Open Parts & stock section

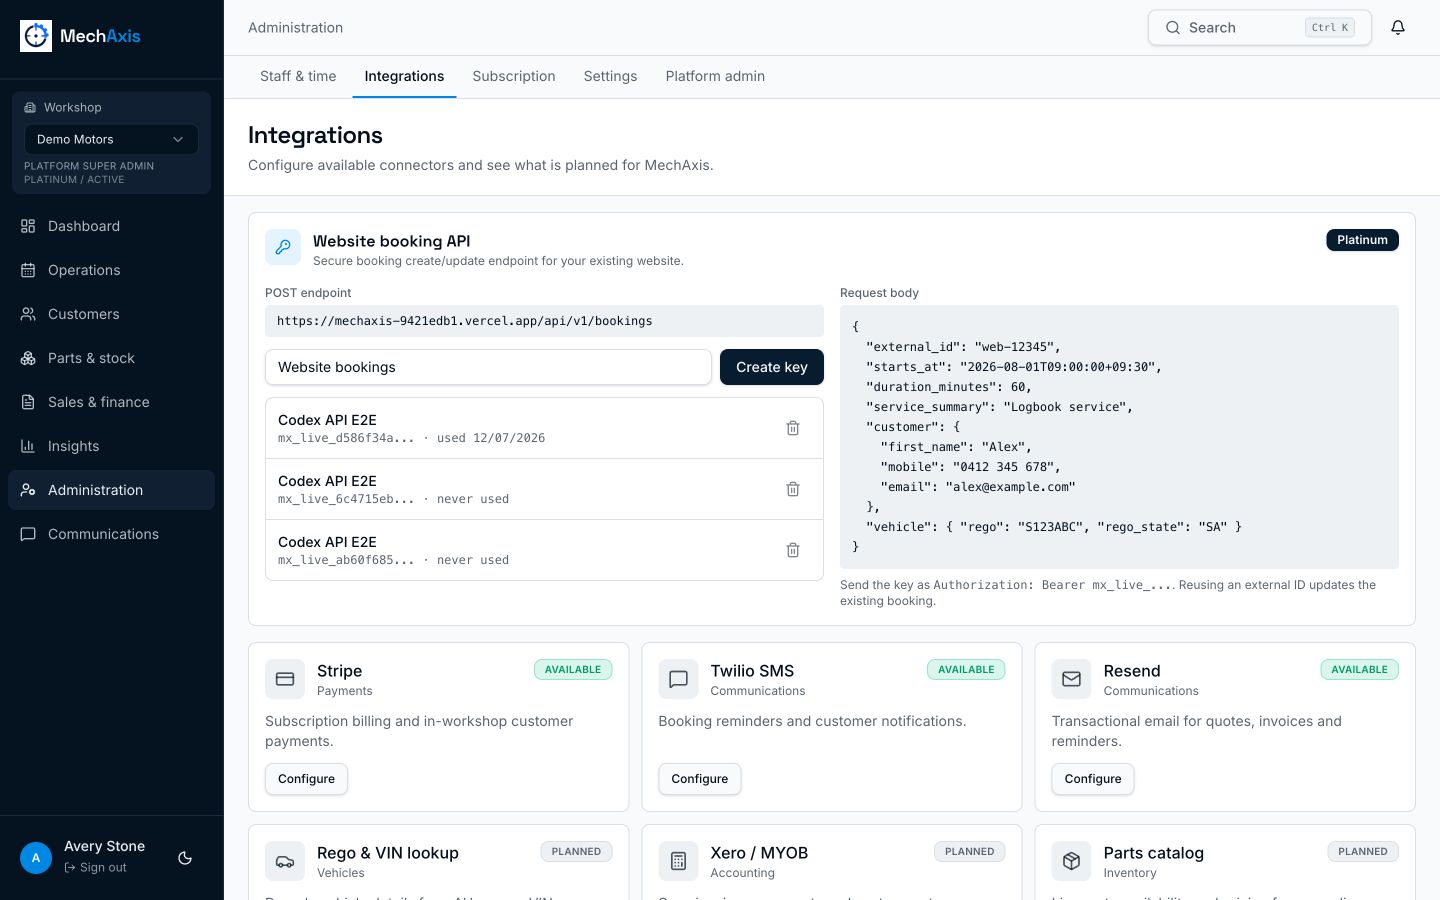(x=111, y=358)
